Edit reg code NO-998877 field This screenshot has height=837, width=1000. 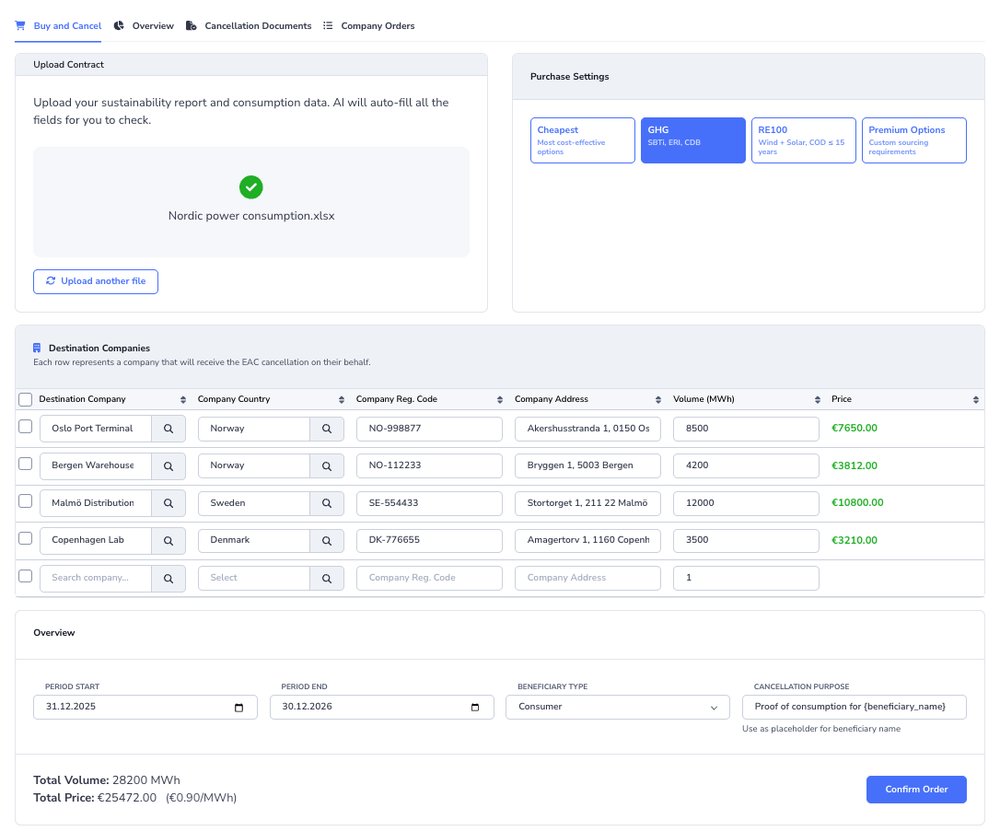click(429, 429)
